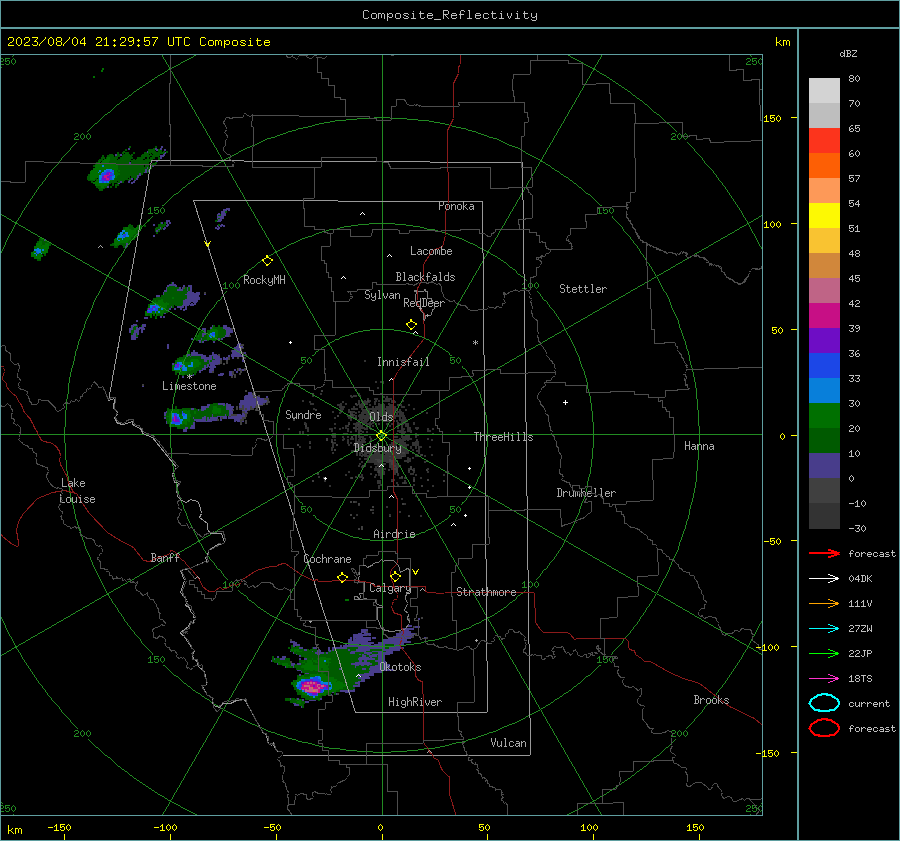Click the 42 dBZ magenta swatch

click(824, 315)
